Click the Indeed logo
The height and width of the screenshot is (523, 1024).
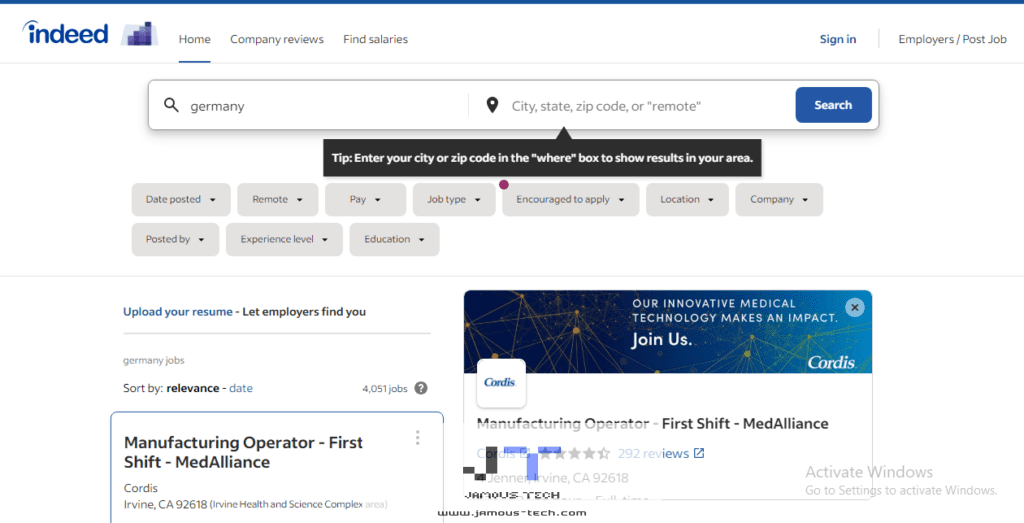tap(65, 33)
